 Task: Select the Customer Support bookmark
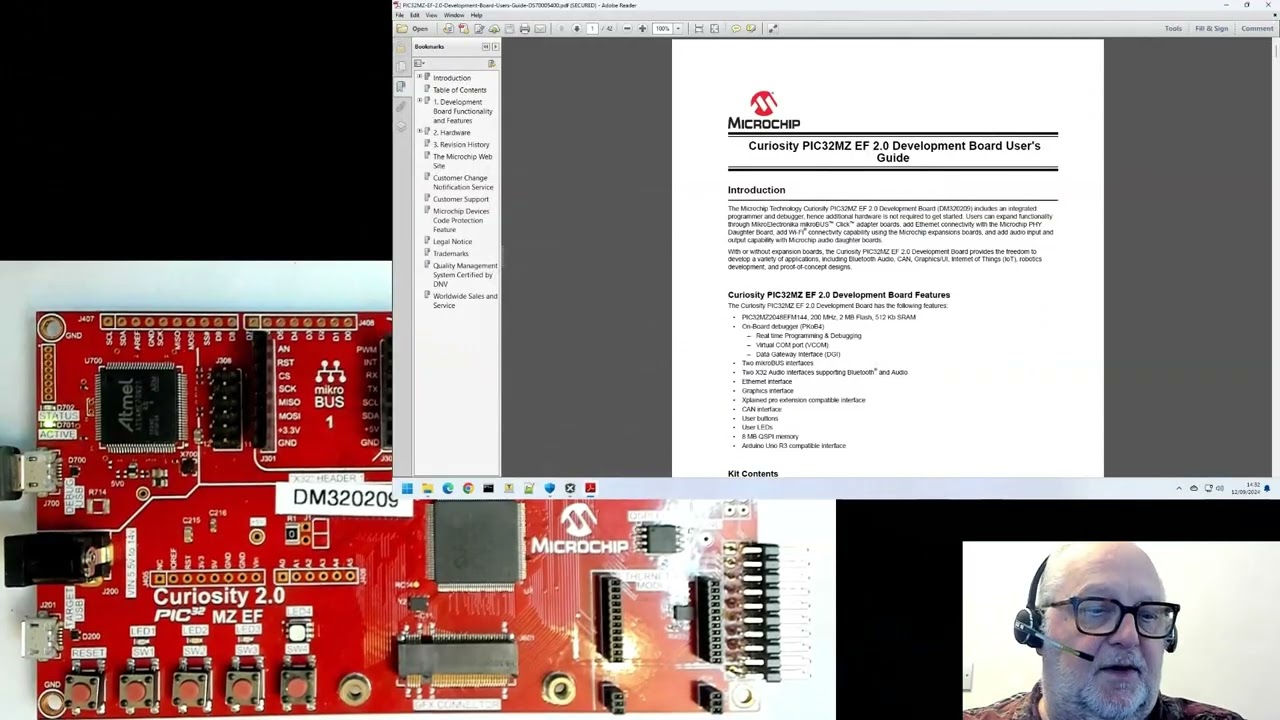pyautogui.click(x=460, y=199)
